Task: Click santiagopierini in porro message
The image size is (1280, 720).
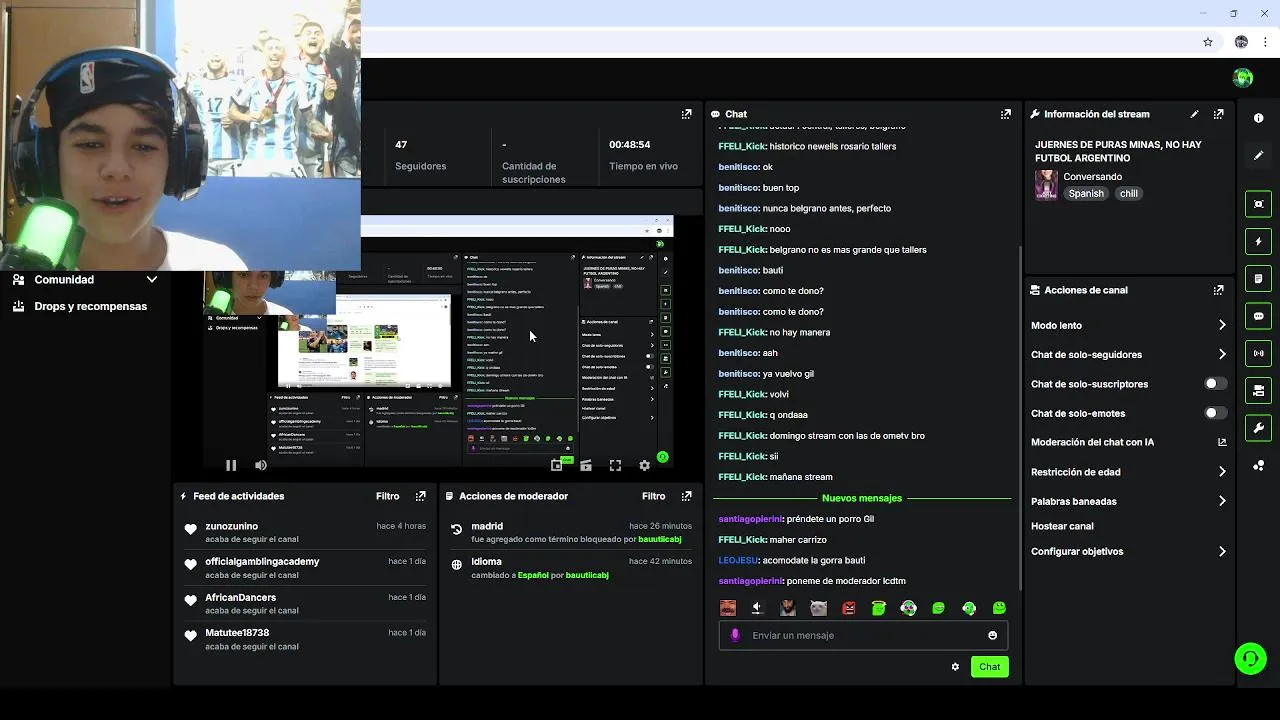Action: pyautogui.click(x=751, y=519)
